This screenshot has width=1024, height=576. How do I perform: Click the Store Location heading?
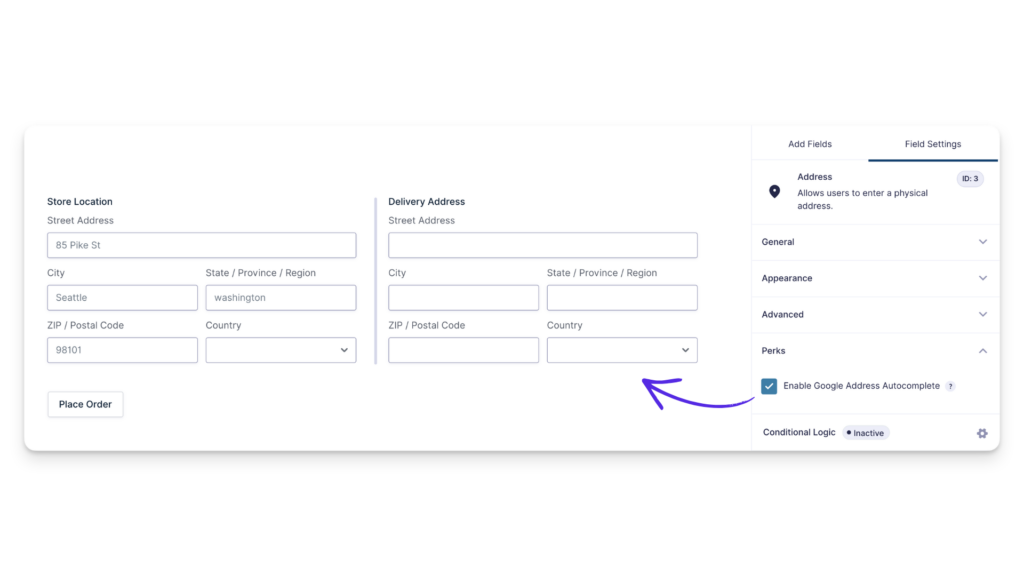[80, 202]
